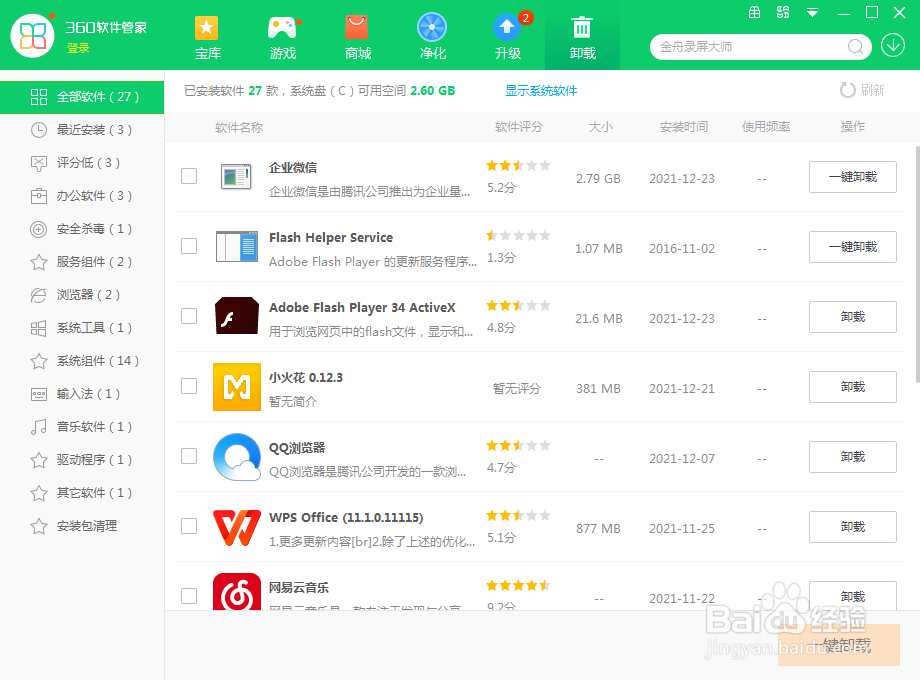The height and width of the screenshot is (680, 920).
Task: Open the 游戏 gamepad icon tab
Action: [x=282, y=37]
